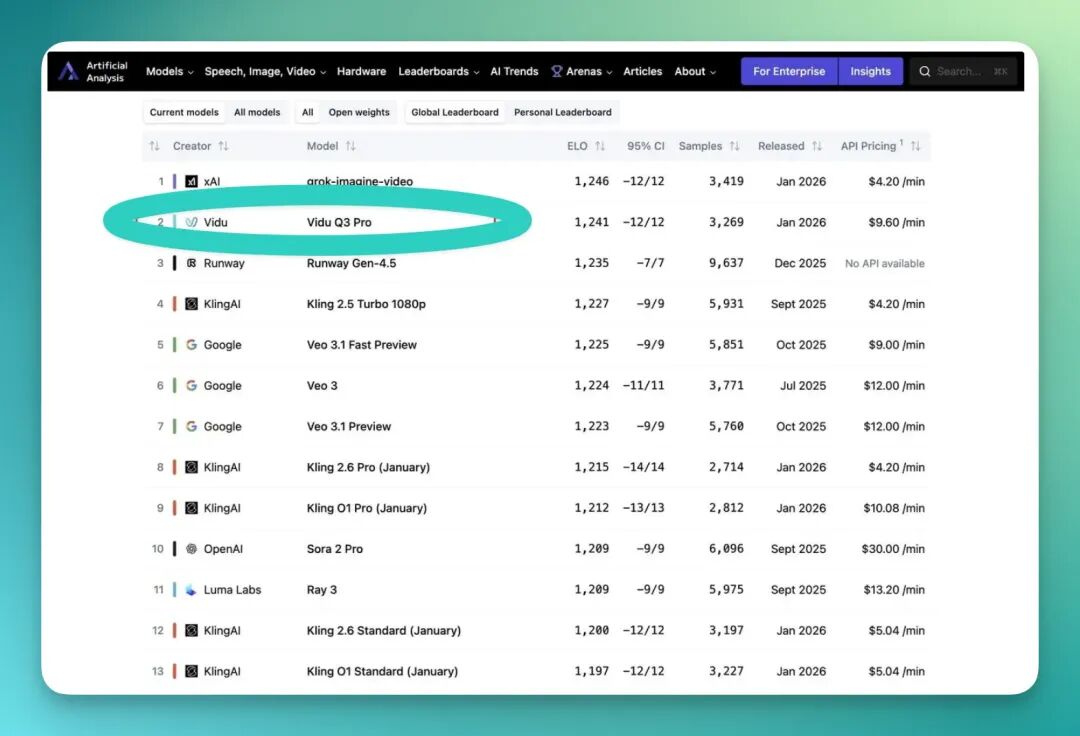Expand the Models dropdown menu
Image resolution: width=1080 pixels, height=736 pixels.
pos(169,71)
